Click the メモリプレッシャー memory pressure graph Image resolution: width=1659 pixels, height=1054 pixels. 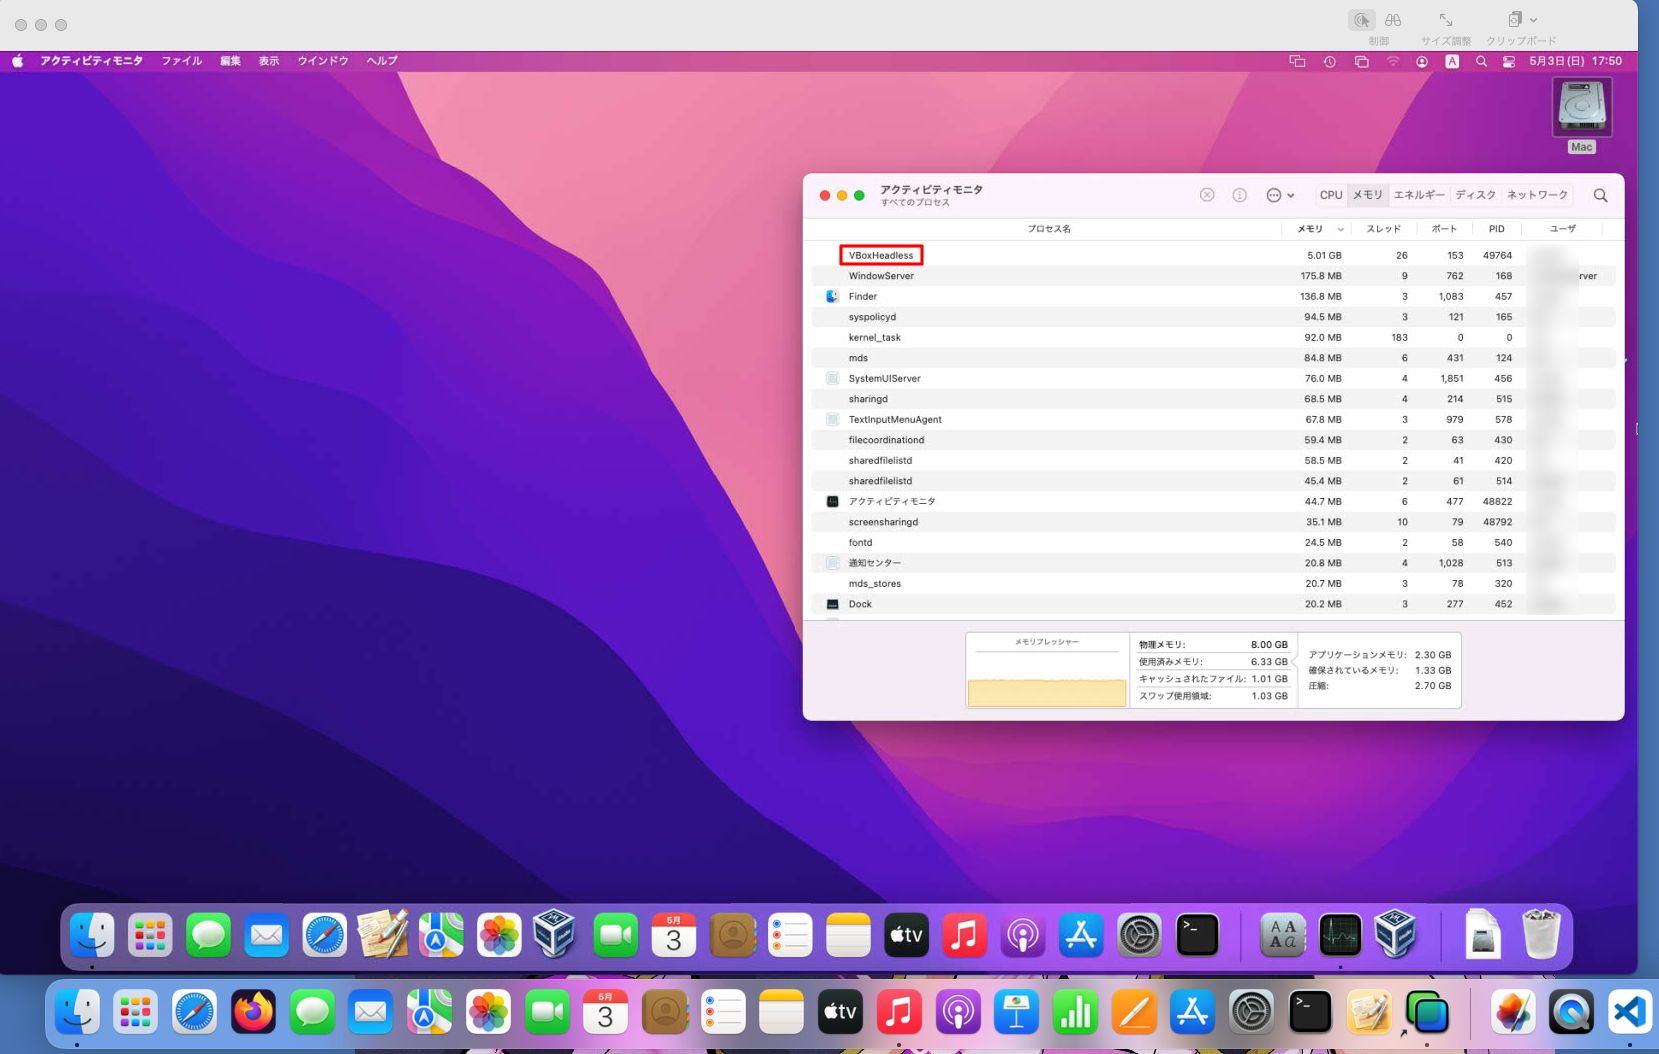(1047, 670)
